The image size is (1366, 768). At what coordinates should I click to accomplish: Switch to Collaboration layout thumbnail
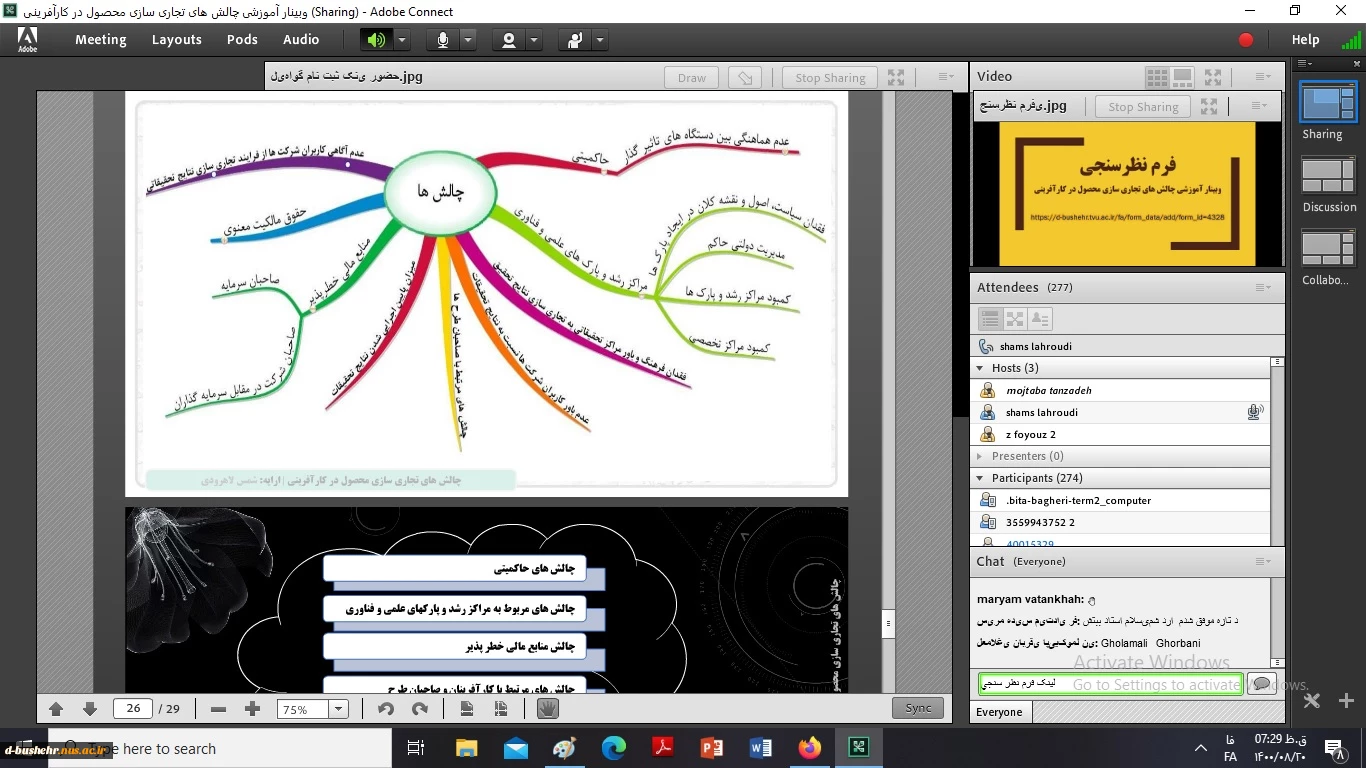1328,248
